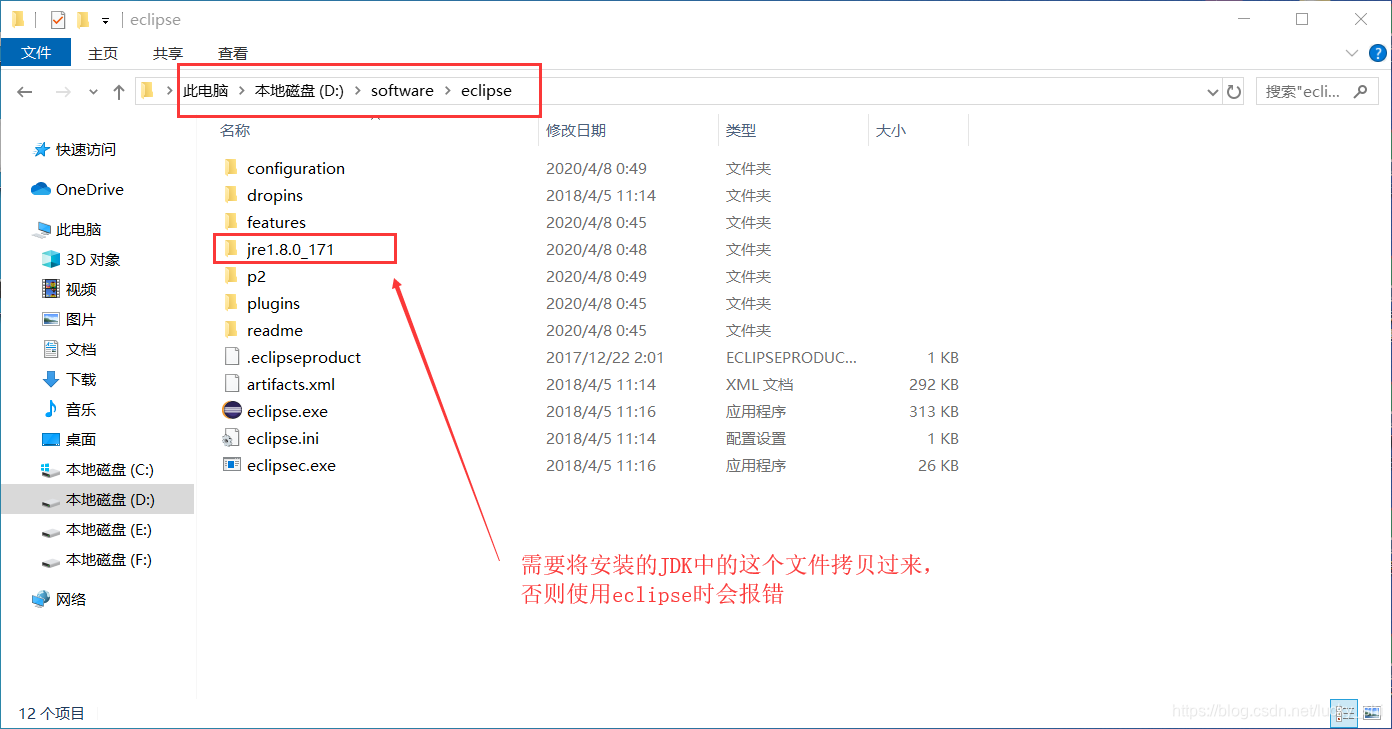Switch to the 主页 (Home) ribbon tab

(103, 53)
